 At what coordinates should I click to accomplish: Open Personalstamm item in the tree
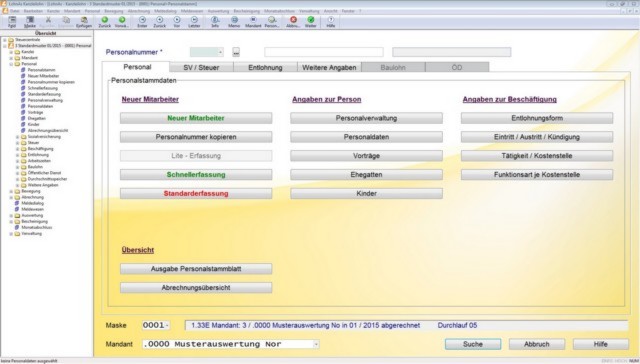[41, 70]
